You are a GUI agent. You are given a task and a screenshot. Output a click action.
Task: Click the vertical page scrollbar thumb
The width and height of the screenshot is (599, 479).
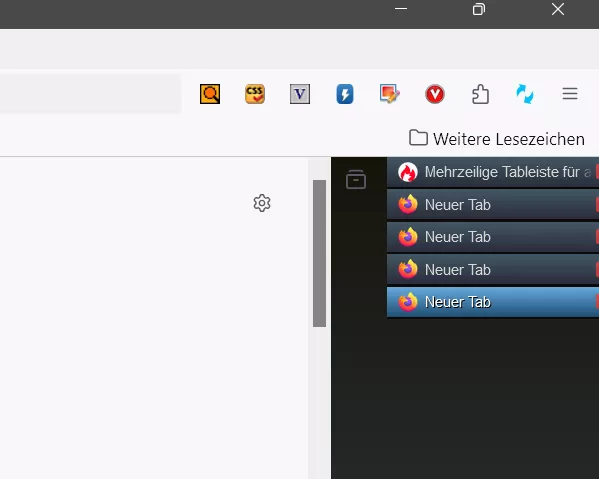click(319, 253)
